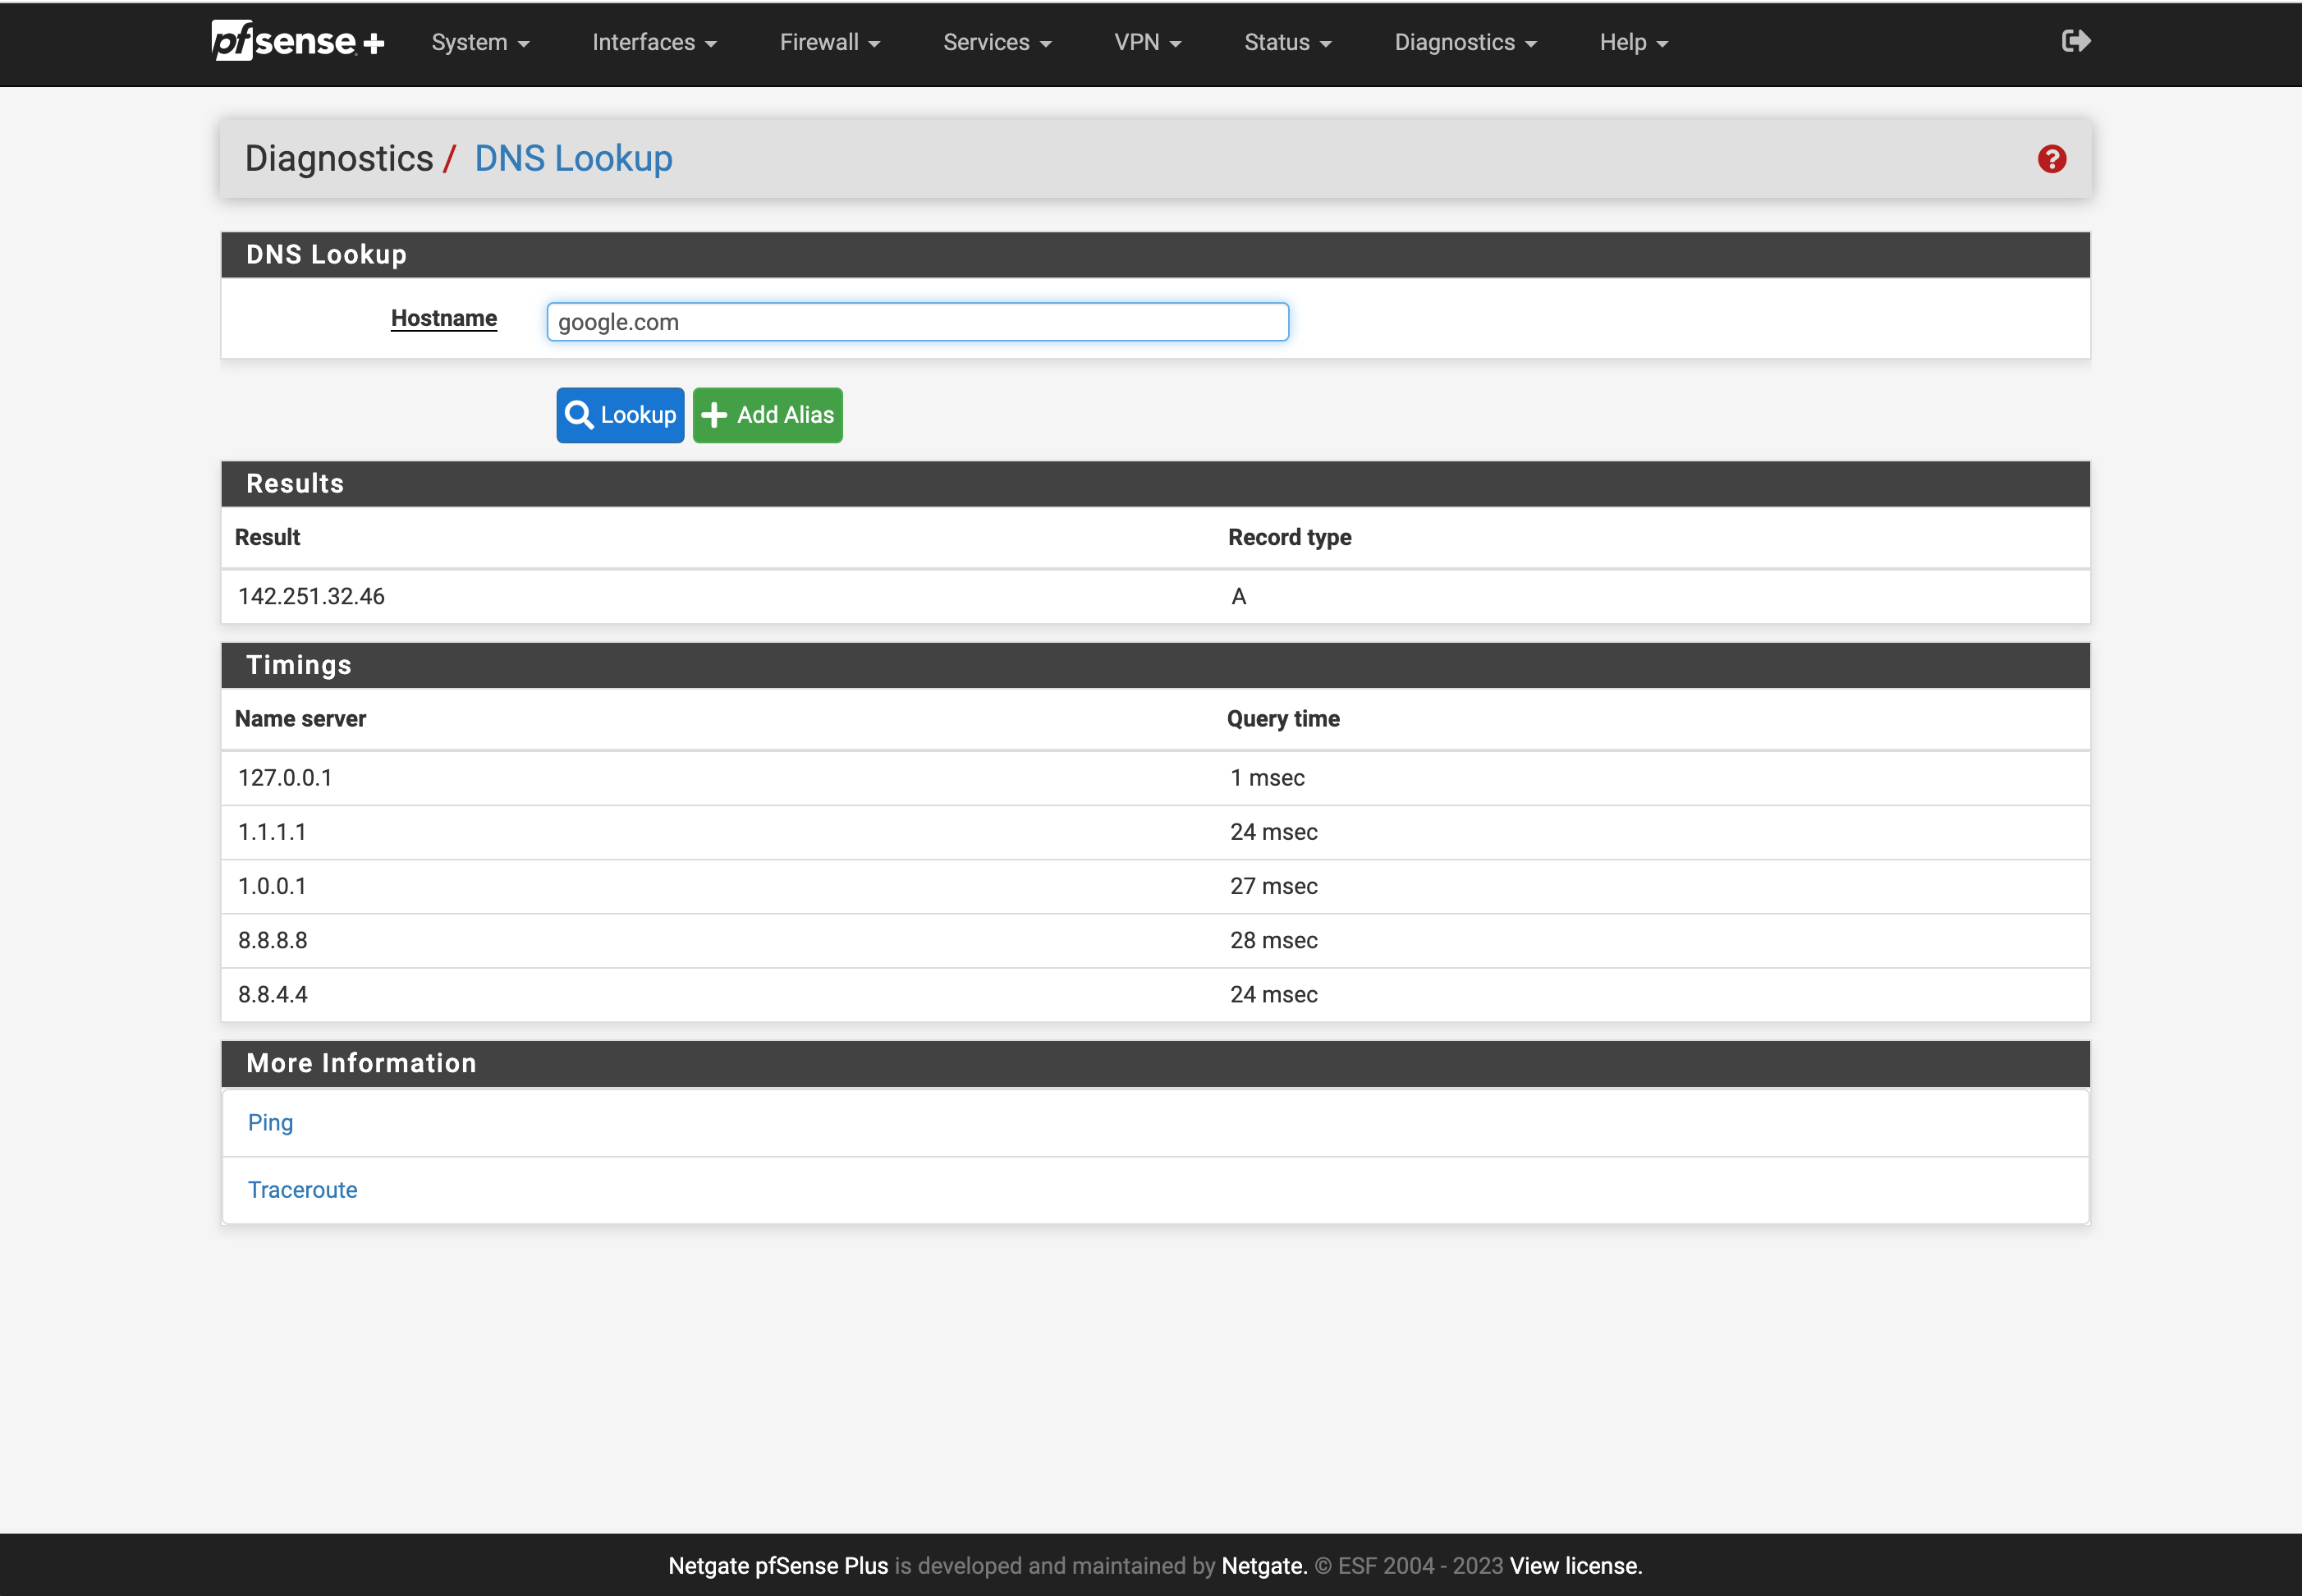Screen dimensions: 2302x1596
Task: Open the System menu
Action: [480, 42]
